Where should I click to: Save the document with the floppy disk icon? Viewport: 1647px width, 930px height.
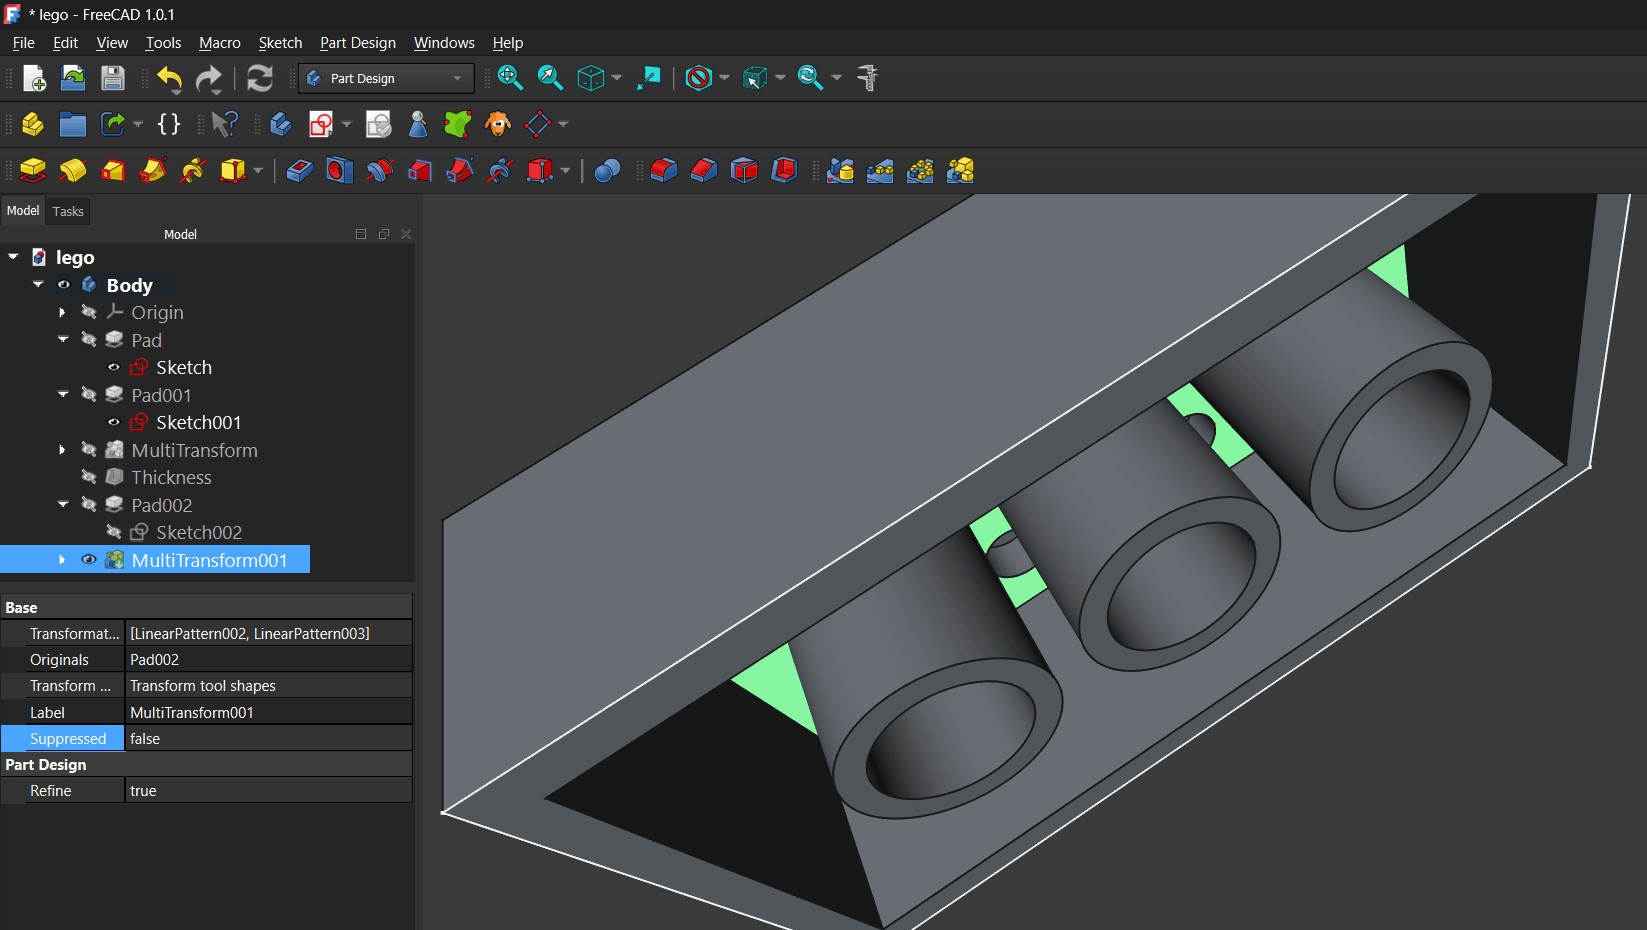[x=113, y=78]
